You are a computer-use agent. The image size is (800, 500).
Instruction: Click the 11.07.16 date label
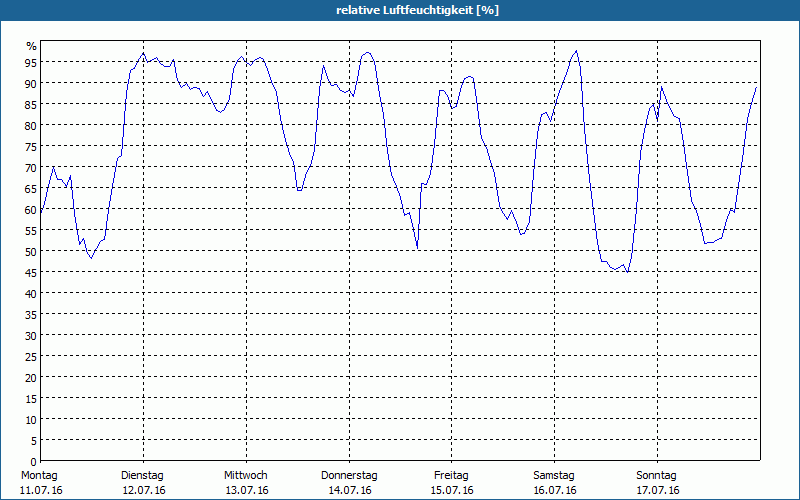tap(41, 490)
